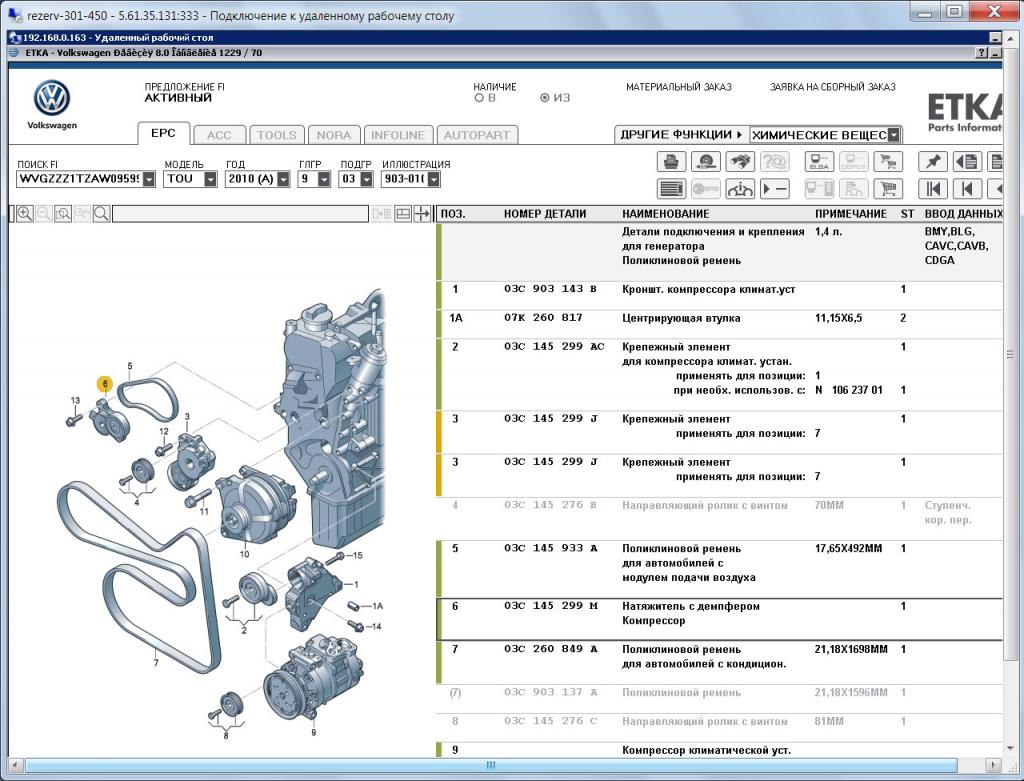
Task: Click the horizontal scrollbar right arrow
Action: 993,765
